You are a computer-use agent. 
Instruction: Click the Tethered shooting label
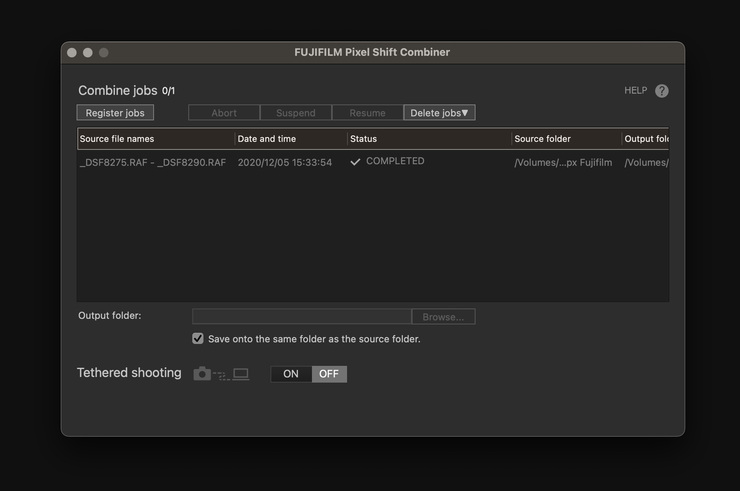tap(129, 372)
